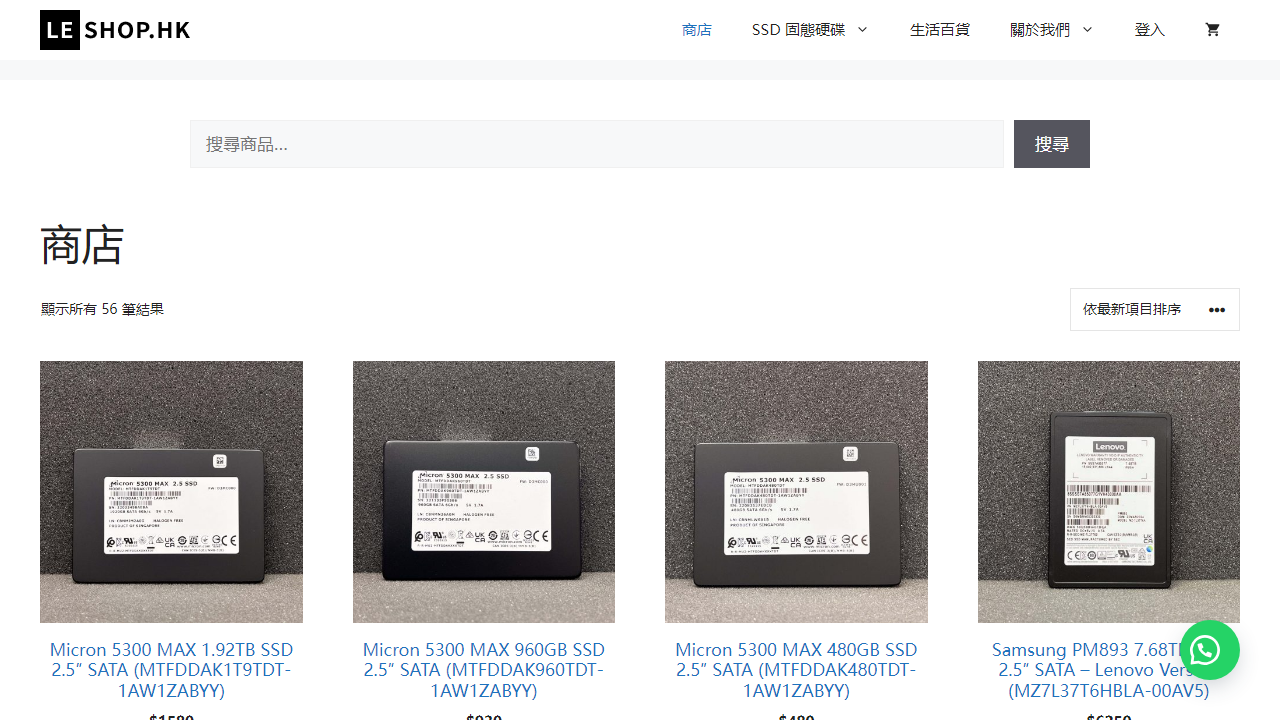Open Micron 5300 MAX 960GB SSD title link
This screenshot has height=720, width=1280.
tap(484, 670)
